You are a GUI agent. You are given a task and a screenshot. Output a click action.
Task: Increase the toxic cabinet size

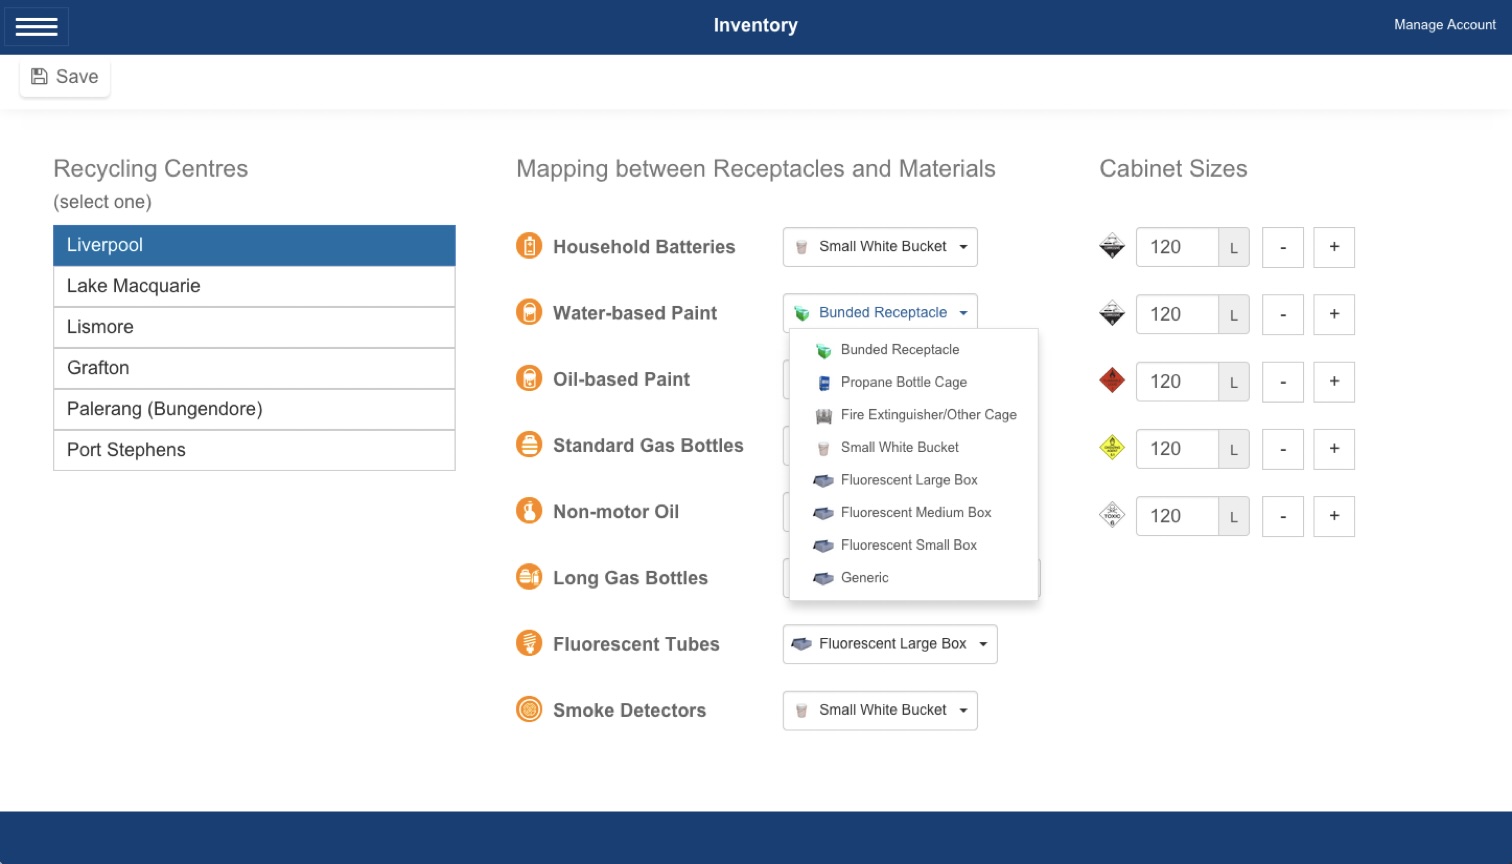pos(1334,516)
